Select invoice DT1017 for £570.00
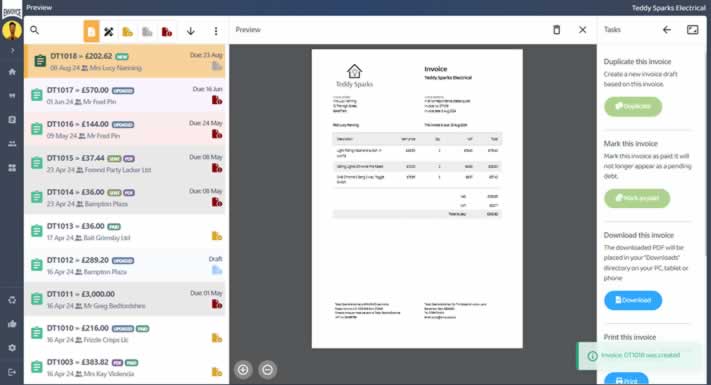The image size is (711, 385). pyautogui.click(x=125, y=95)
